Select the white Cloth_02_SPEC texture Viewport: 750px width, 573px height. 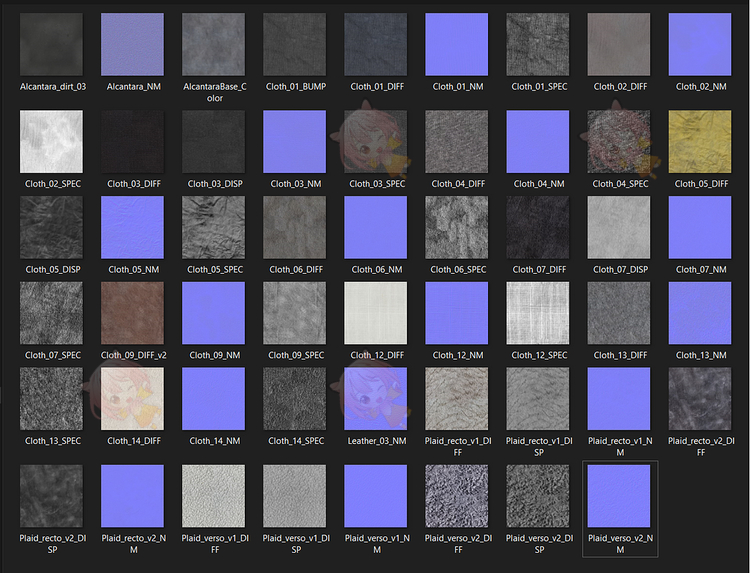point(51,142)
